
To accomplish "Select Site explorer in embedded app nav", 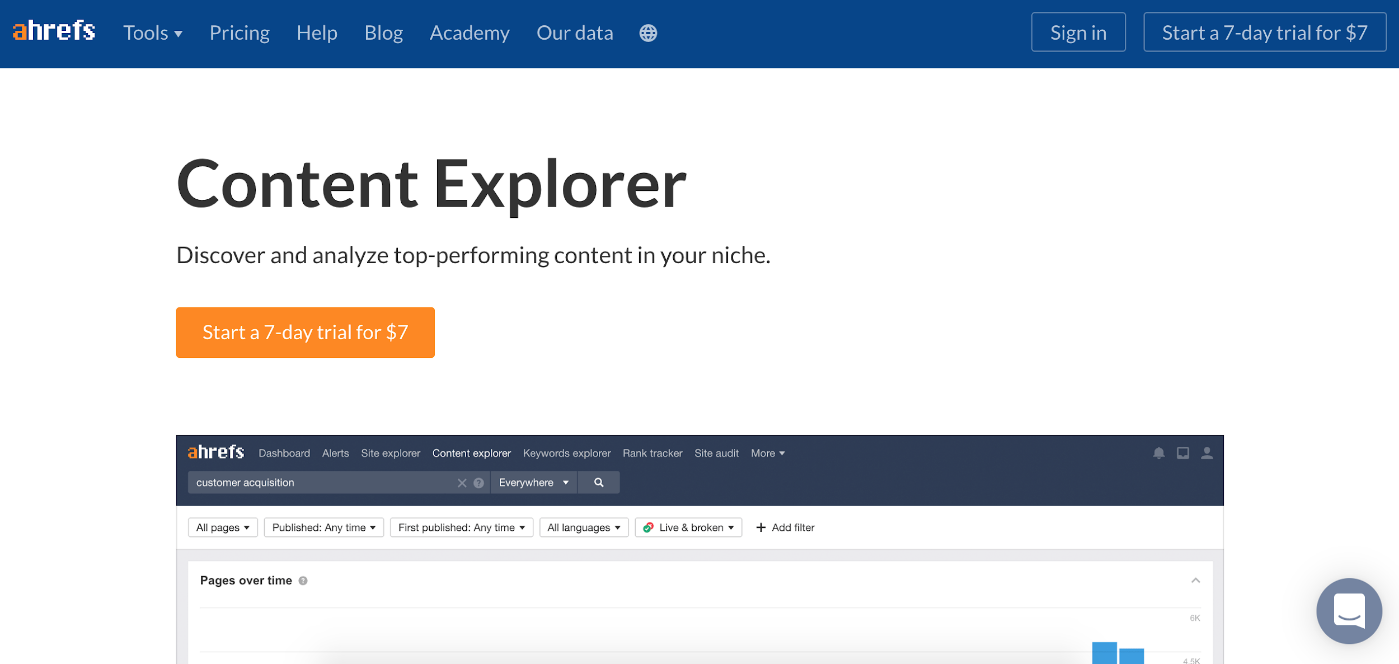I will tap(391, 453).
